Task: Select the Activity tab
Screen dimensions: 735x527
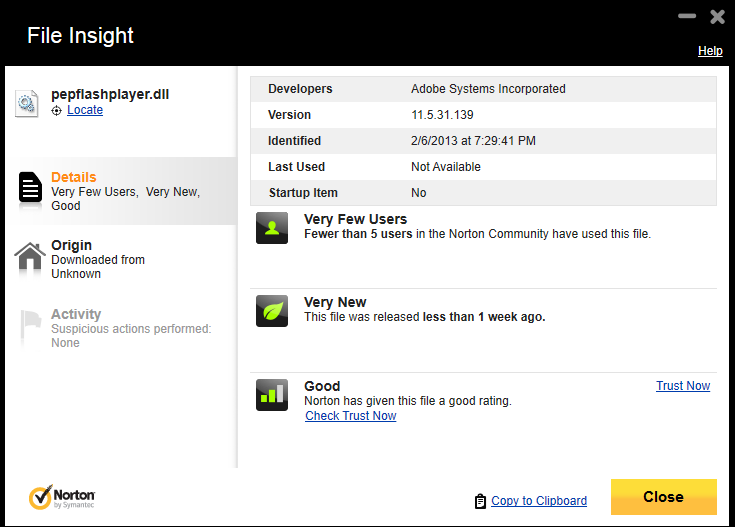Action: (121, 327)
